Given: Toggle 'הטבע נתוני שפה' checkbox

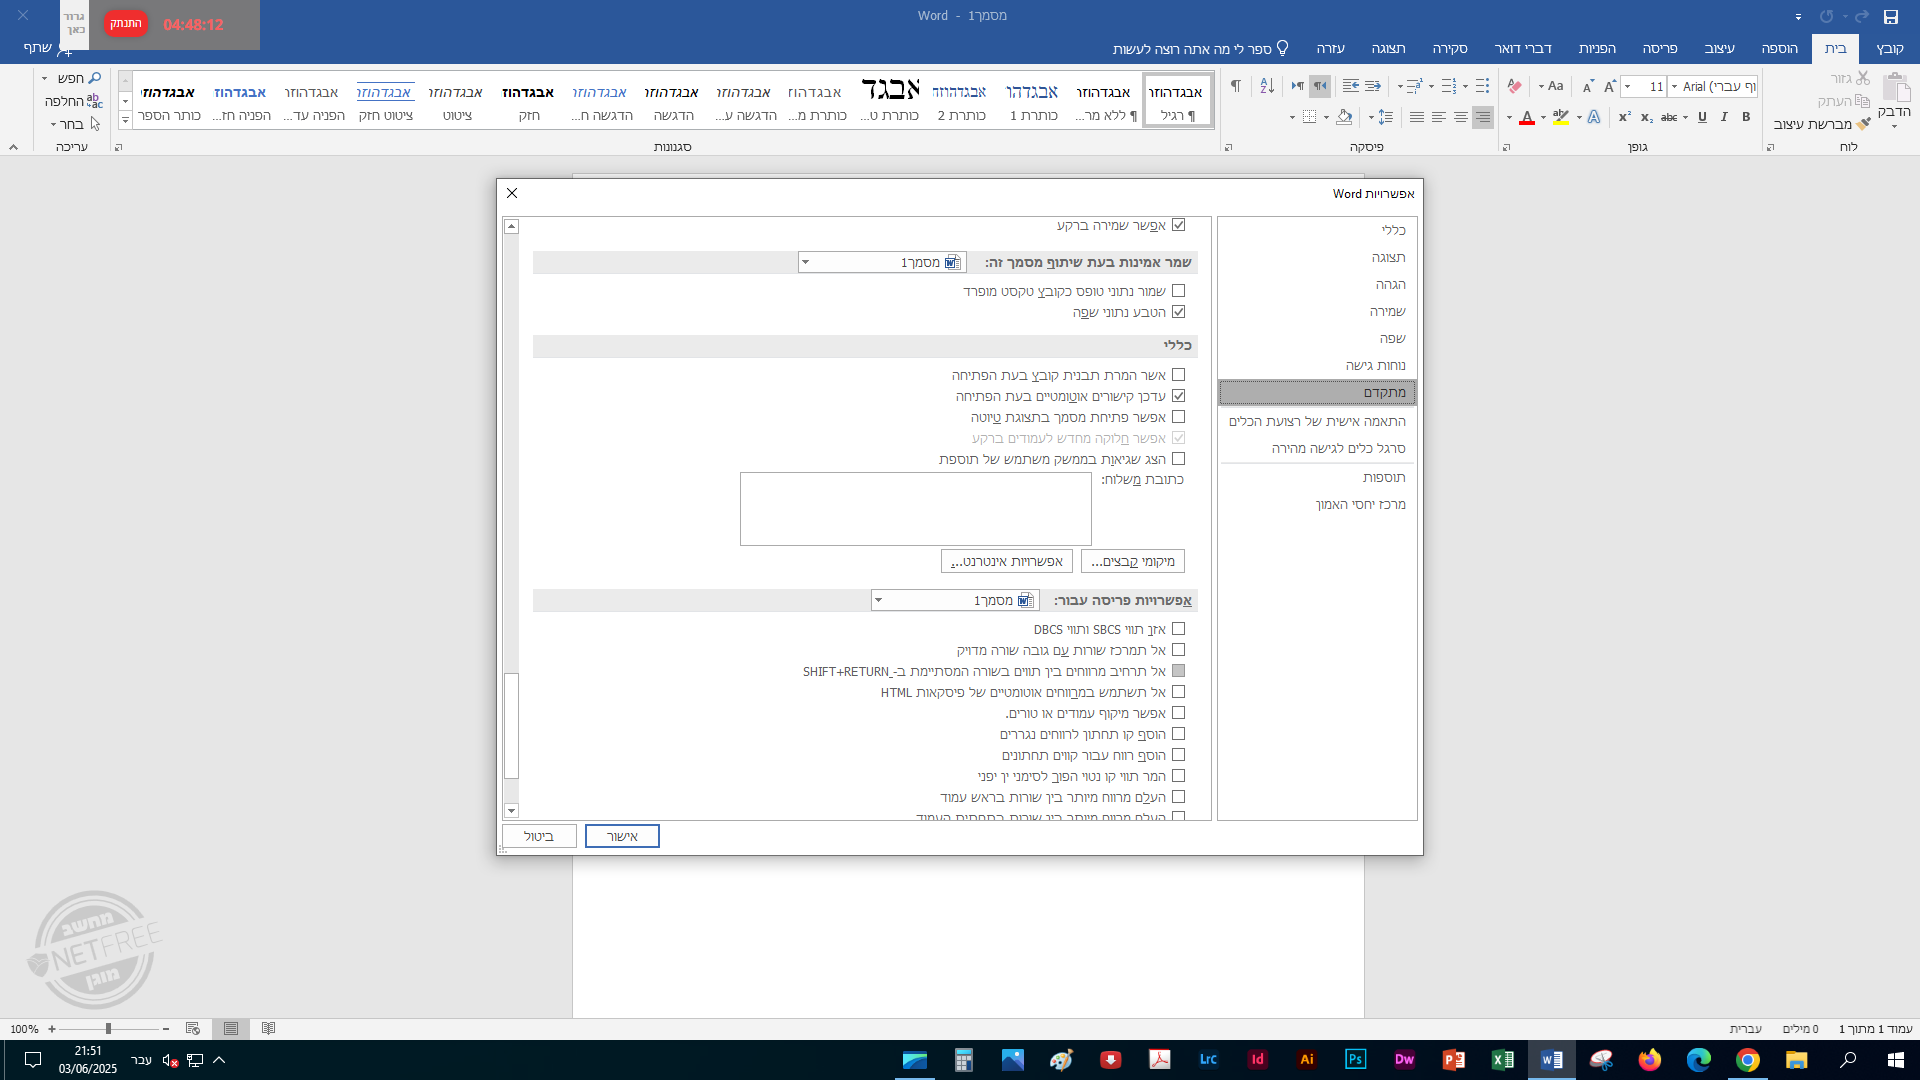Looking at the screenshot, I should tap(1179, 312).
